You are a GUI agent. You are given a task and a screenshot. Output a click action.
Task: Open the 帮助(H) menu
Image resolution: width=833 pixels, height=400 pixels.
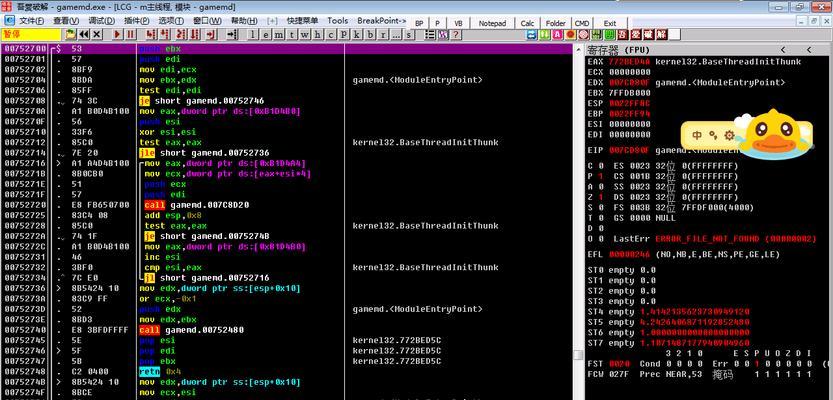point(244,21)
